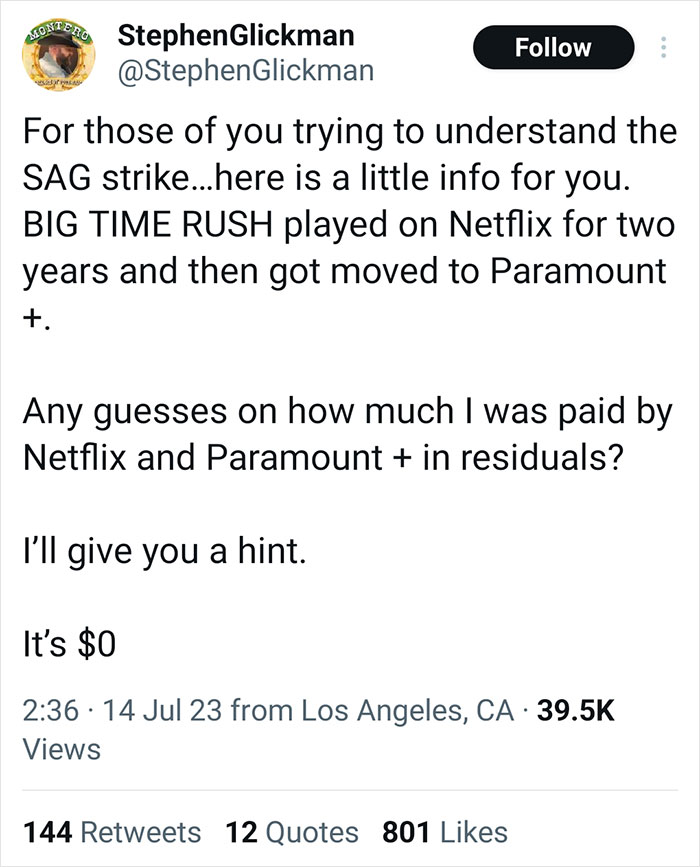The image size is (700, 867).
Task: Click the 14 Jul 23 timestamp
Action: click(157, 705)
